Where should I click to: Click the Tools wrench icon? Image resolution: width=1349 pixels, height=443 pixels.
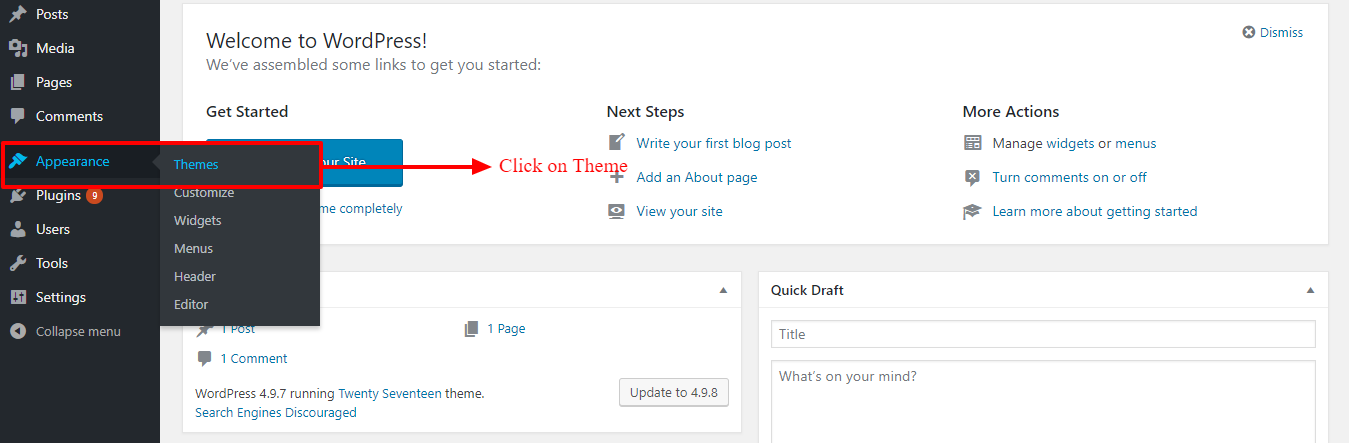tap(17, 263)
